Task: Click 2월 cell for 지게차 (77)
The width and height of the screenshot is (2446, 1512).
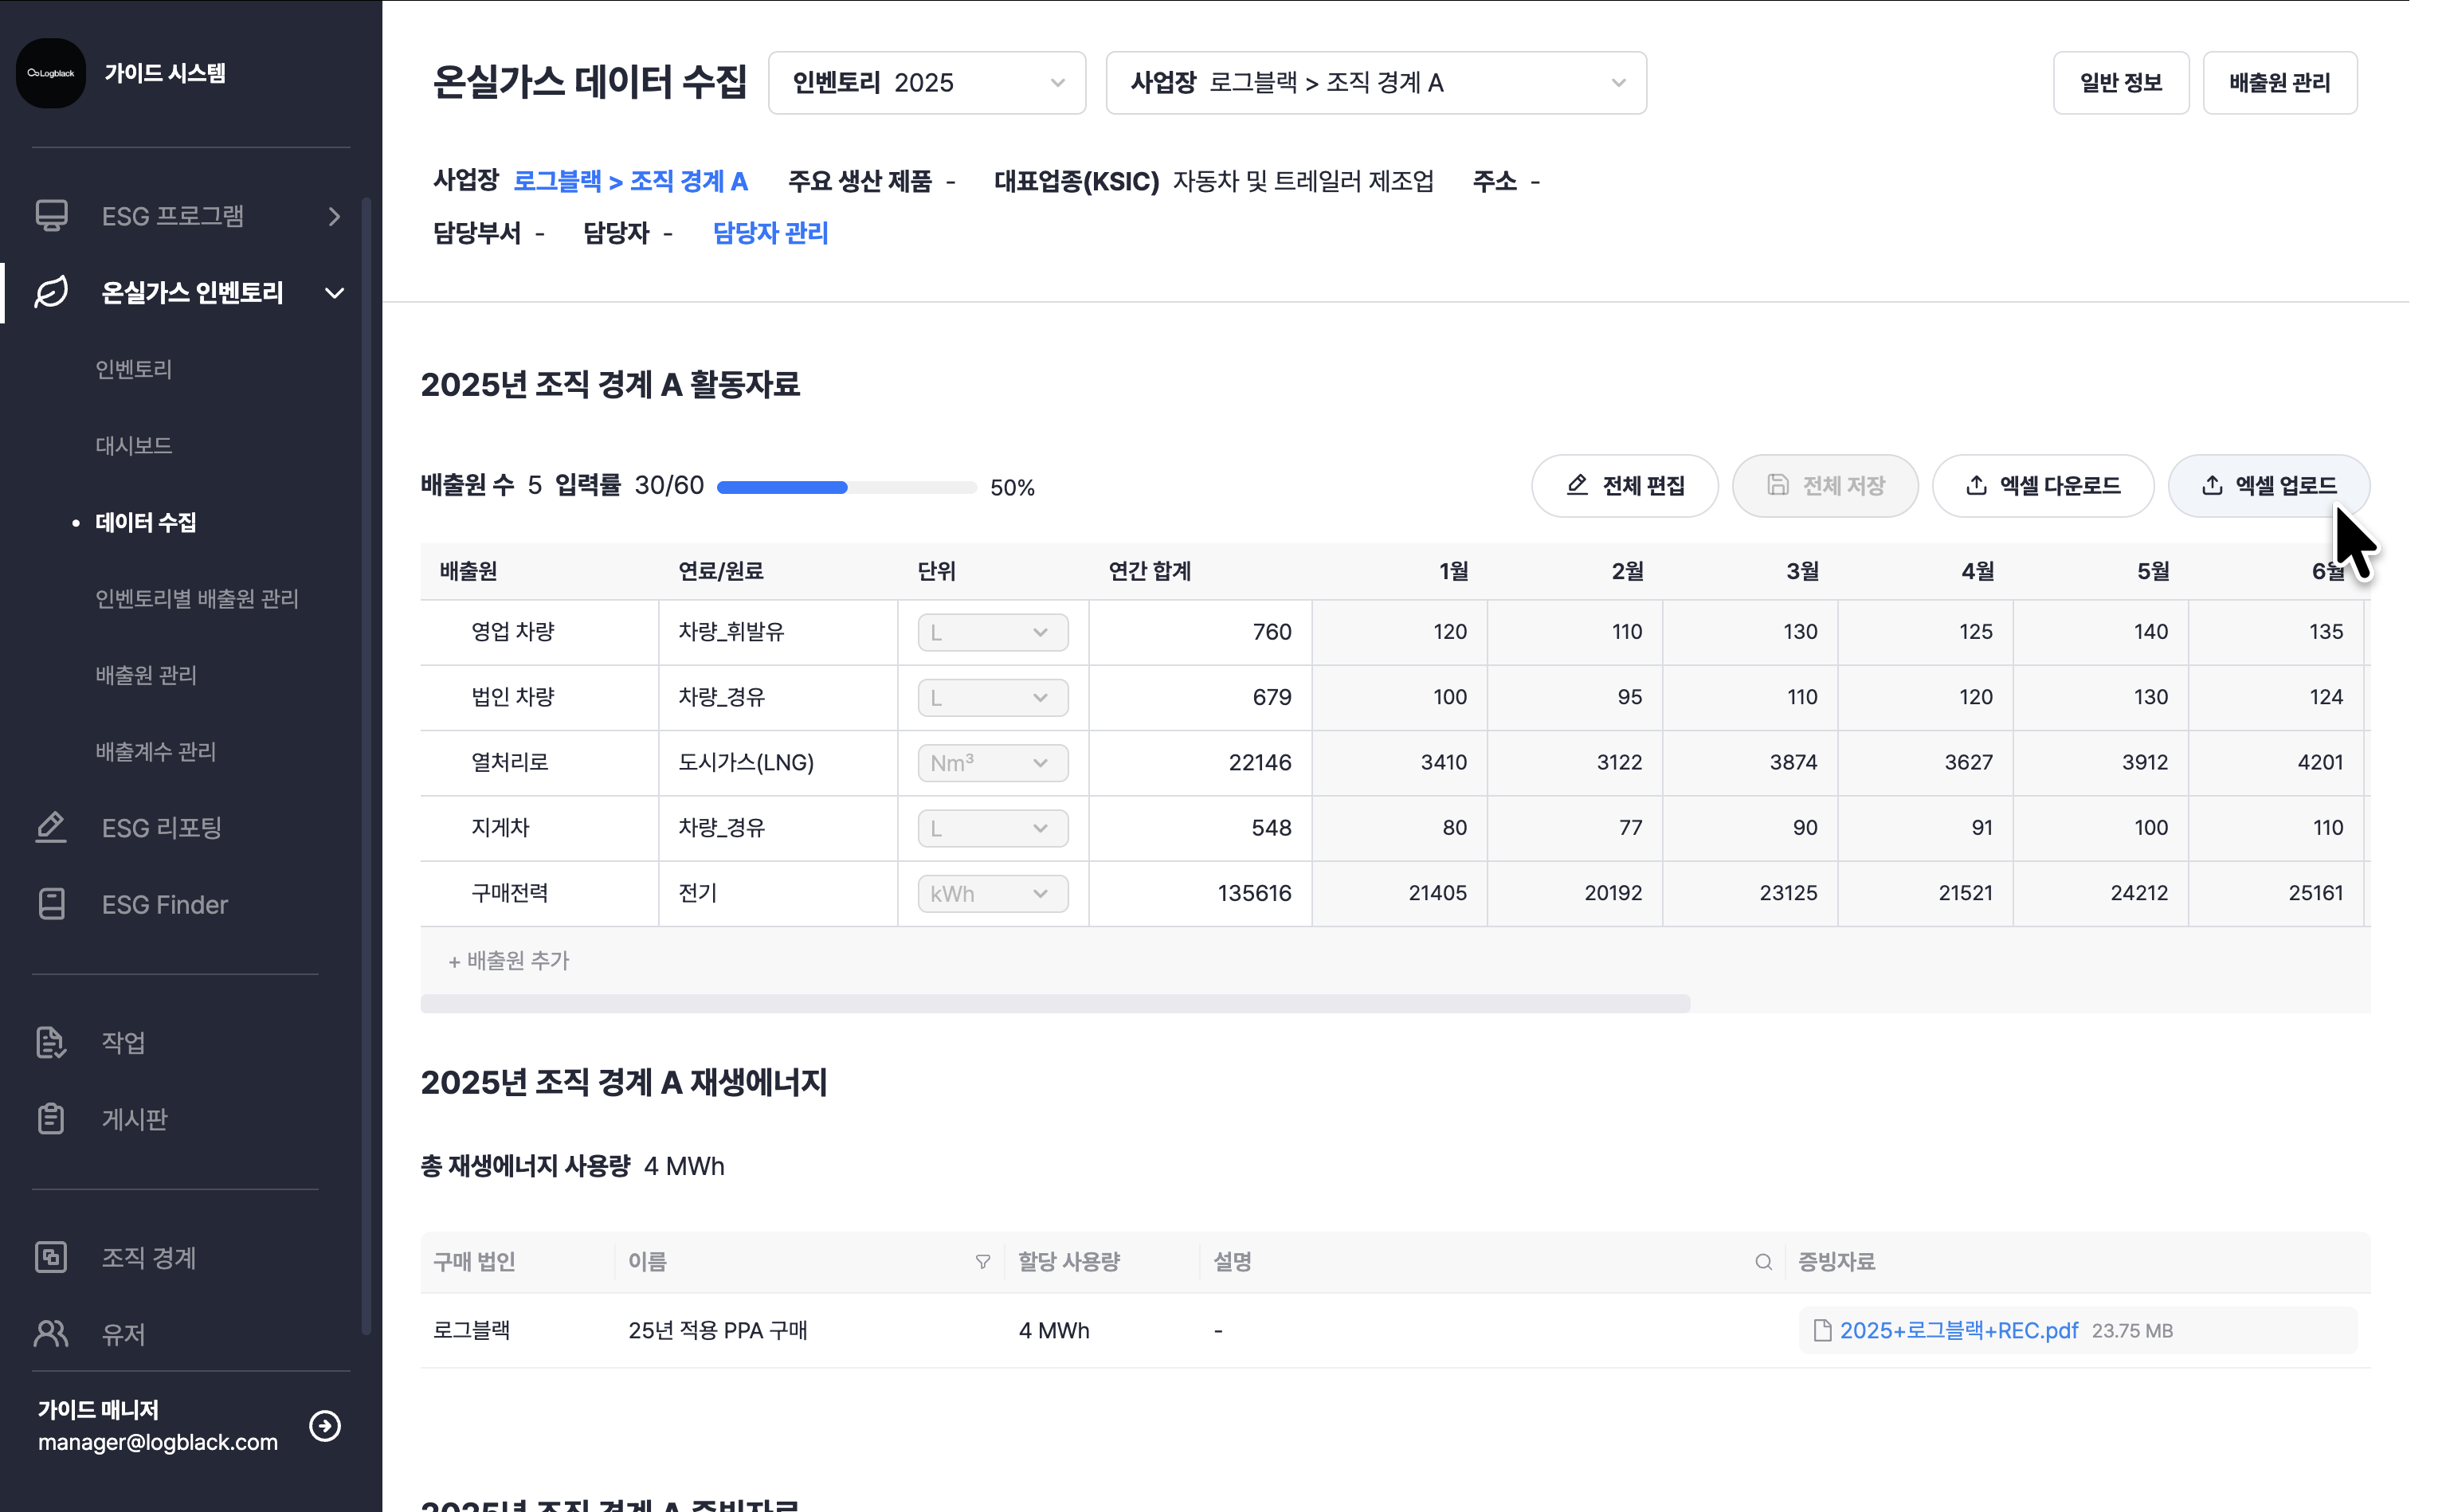Action: (1575, 828)
